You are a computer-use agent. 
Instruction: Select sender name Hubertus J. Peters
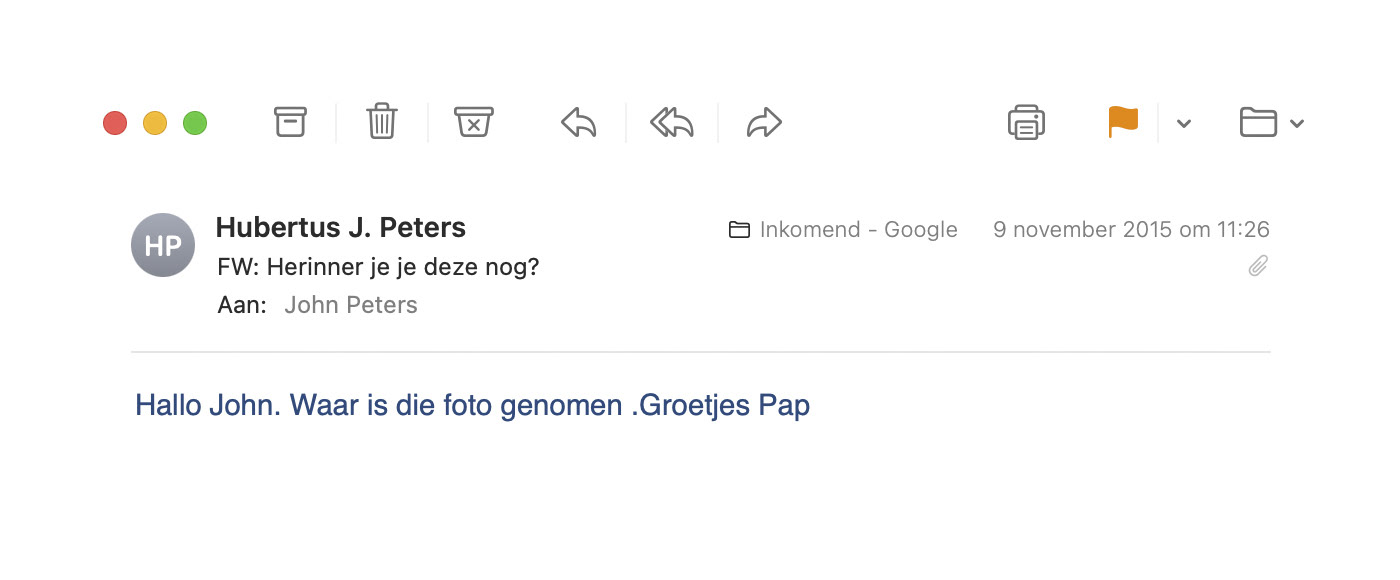pos(341,227)
